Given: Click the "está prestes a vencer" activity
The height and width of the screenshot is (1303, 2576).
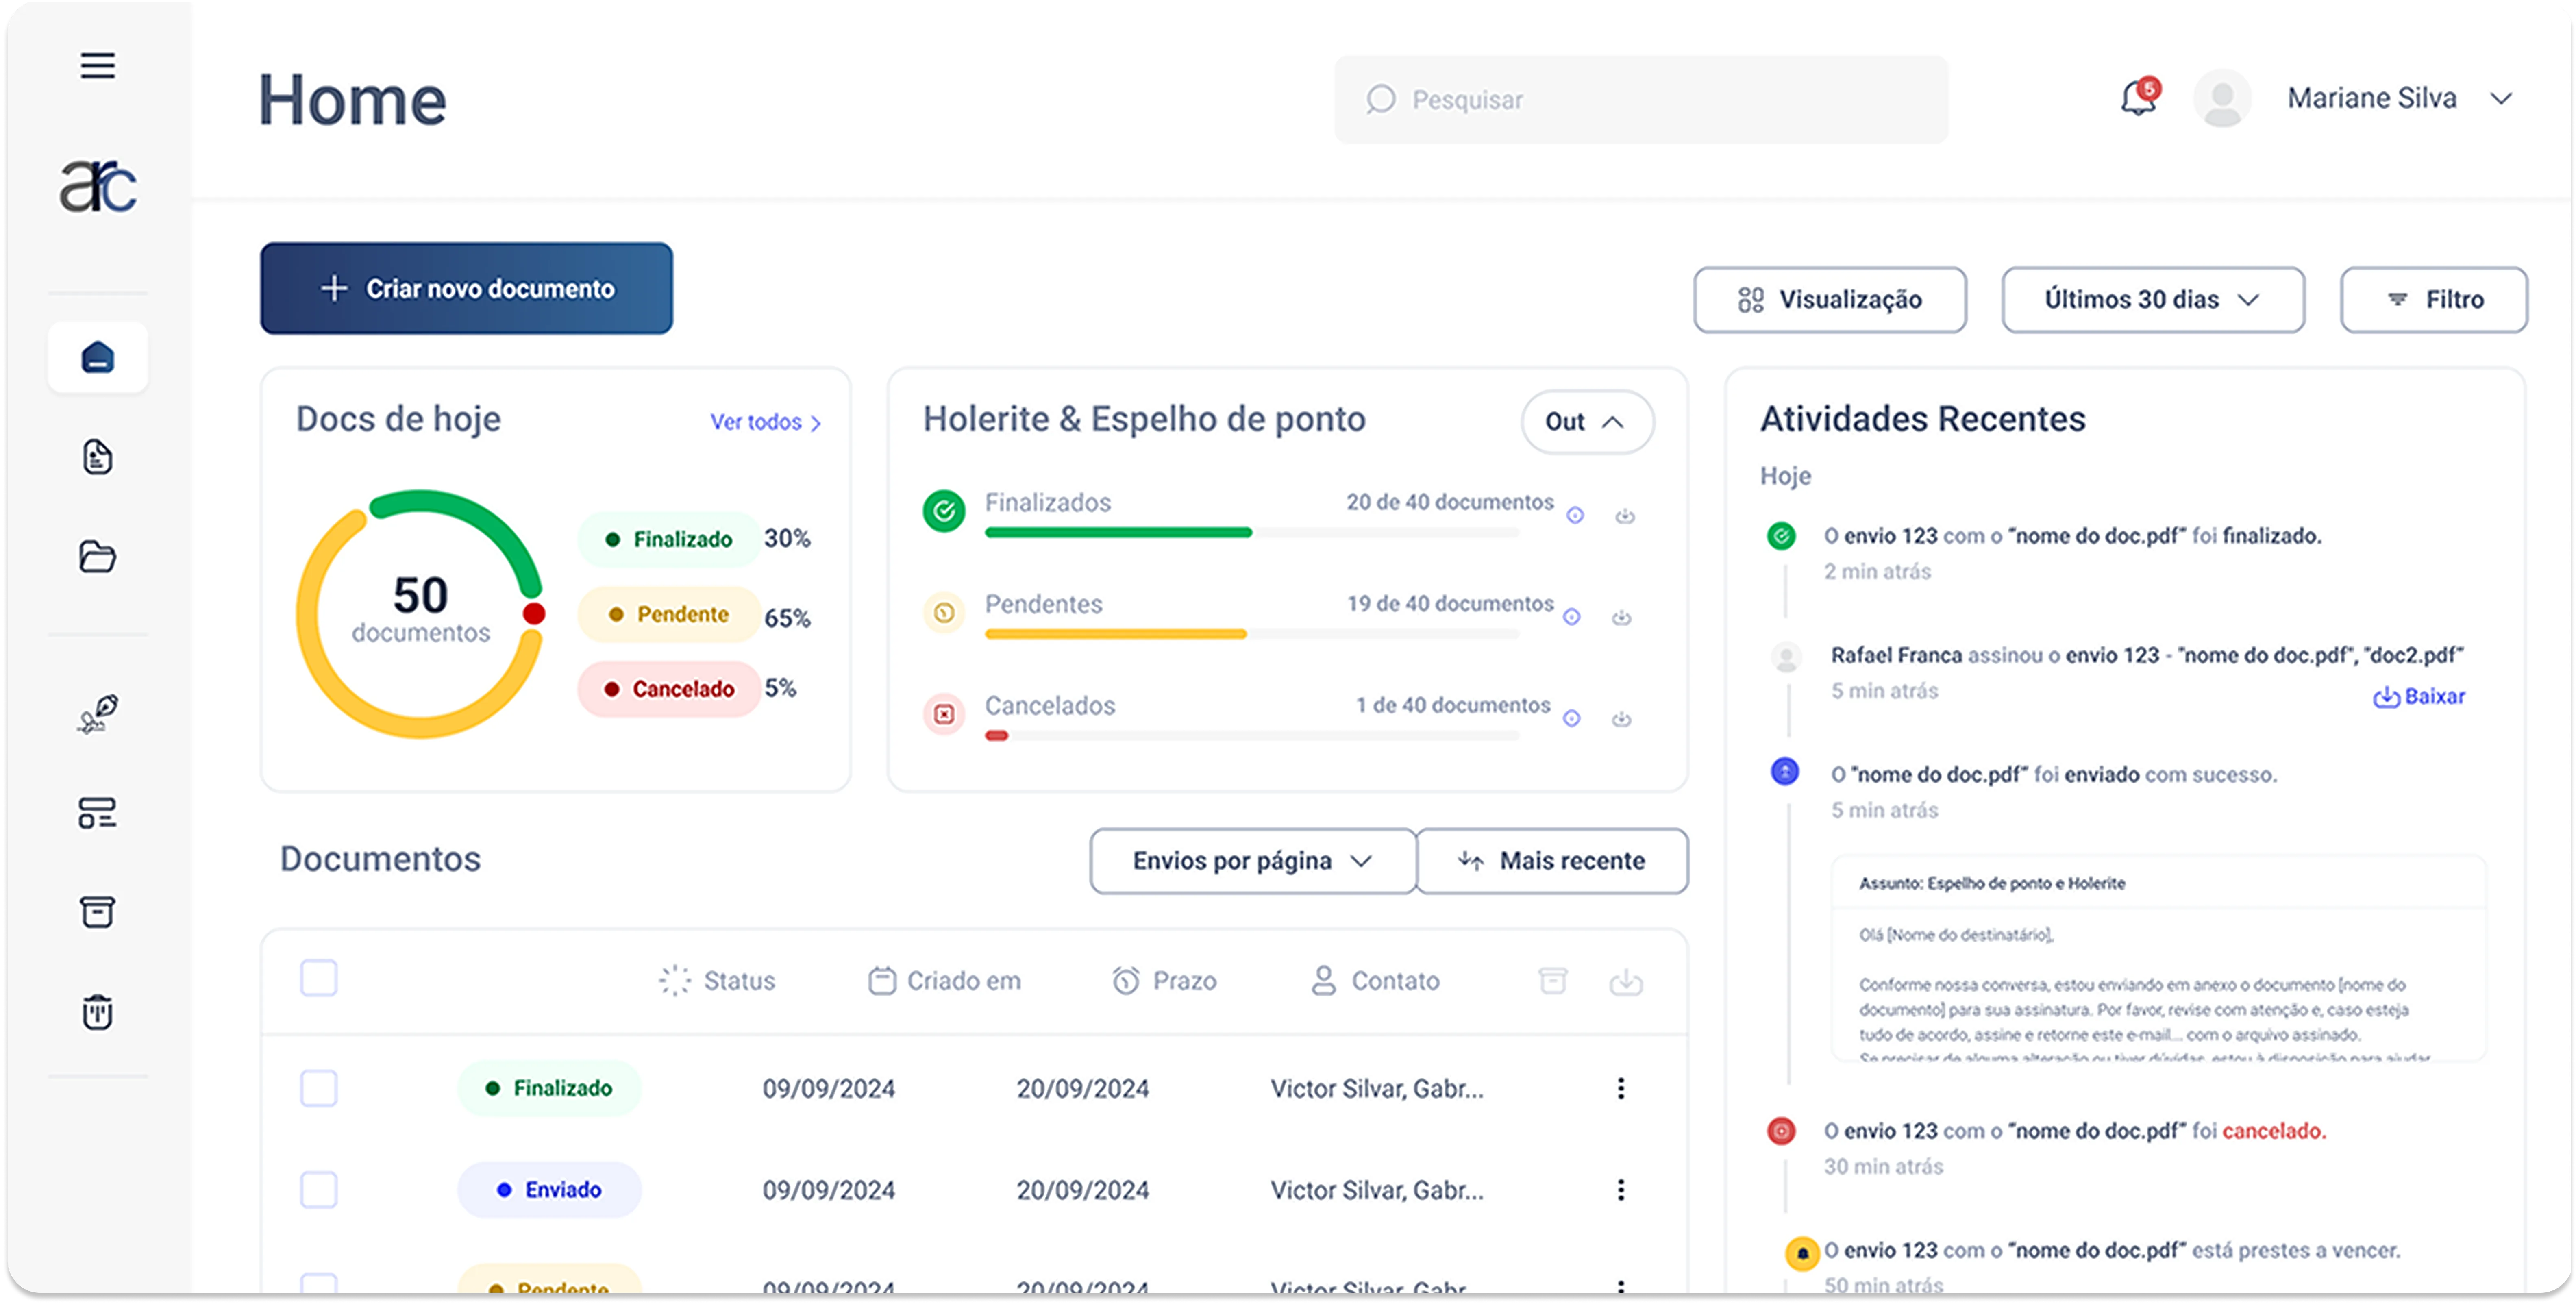Looking at the screenshot, I should point(2112,1250).
